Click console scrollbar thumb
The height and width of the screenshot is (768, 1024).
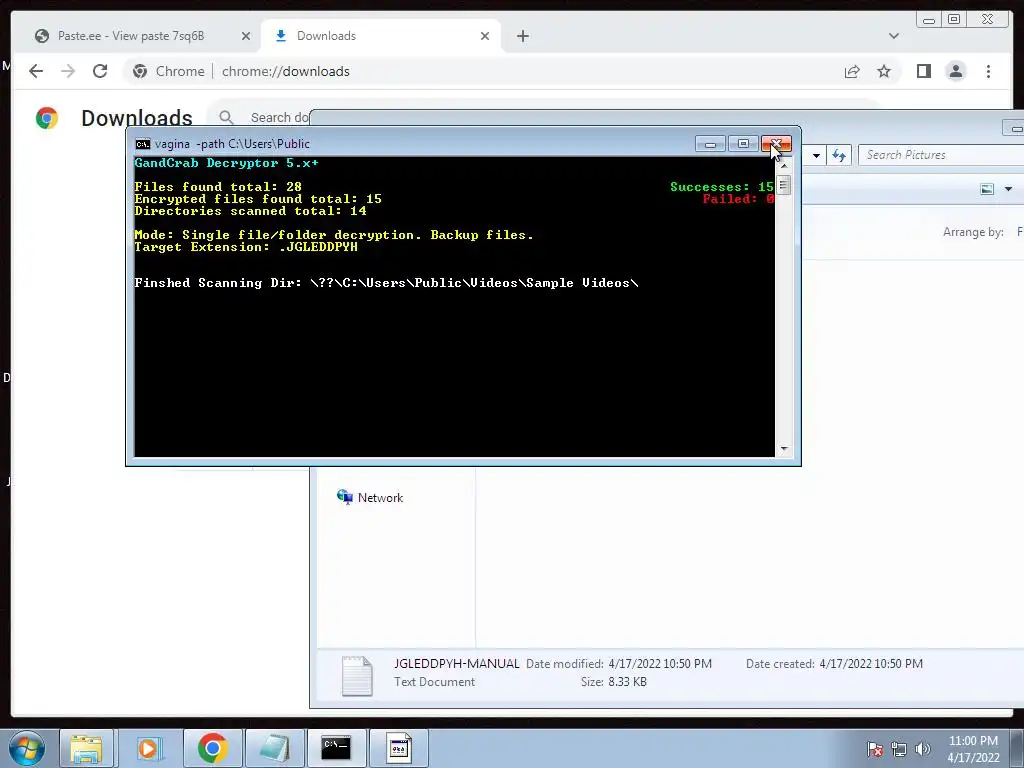784,185
